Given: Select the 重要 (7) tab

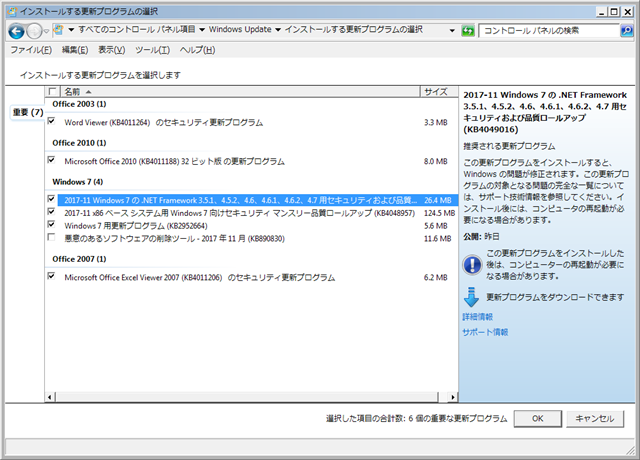Looking at the screenshot, I should pos(27,112).
